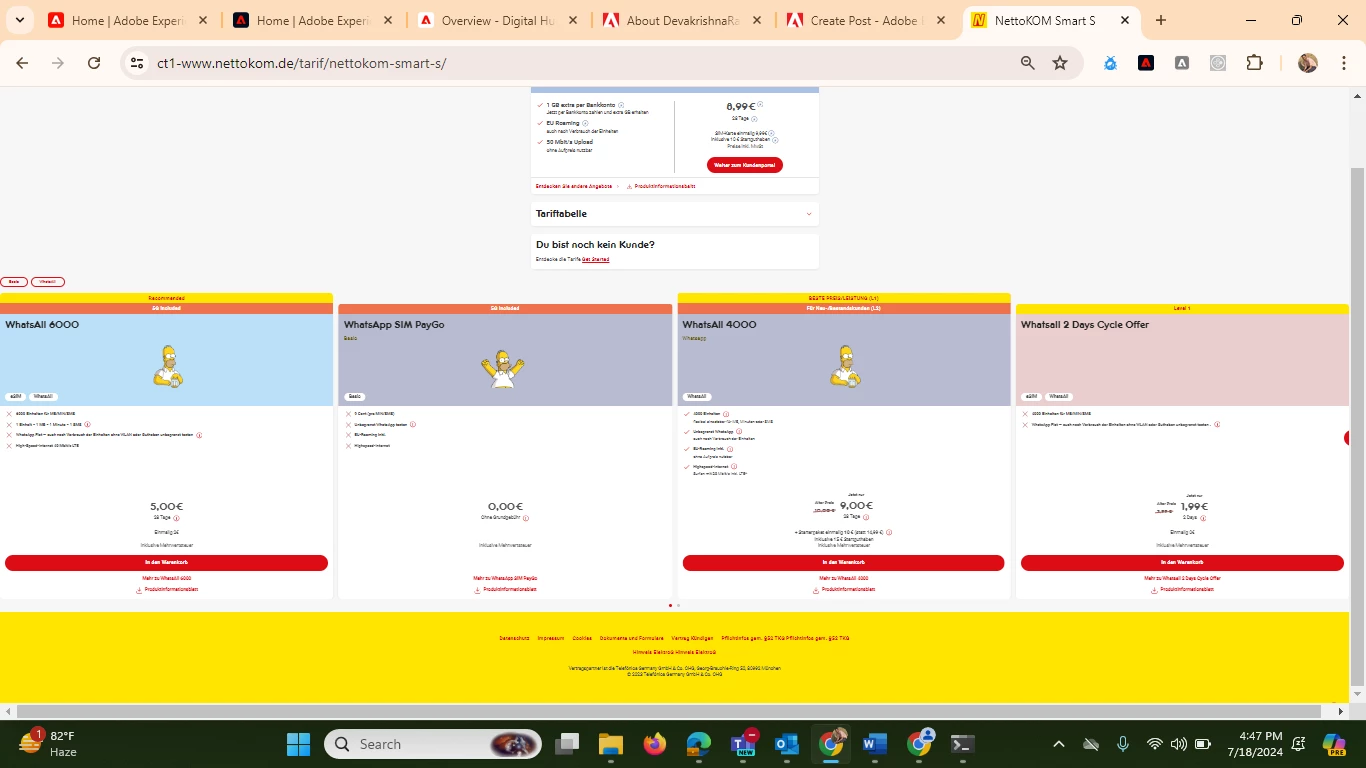The width and height of the screenshot is (1366, 768).
Task: Click the Get Started link
Action: (595, 259)
